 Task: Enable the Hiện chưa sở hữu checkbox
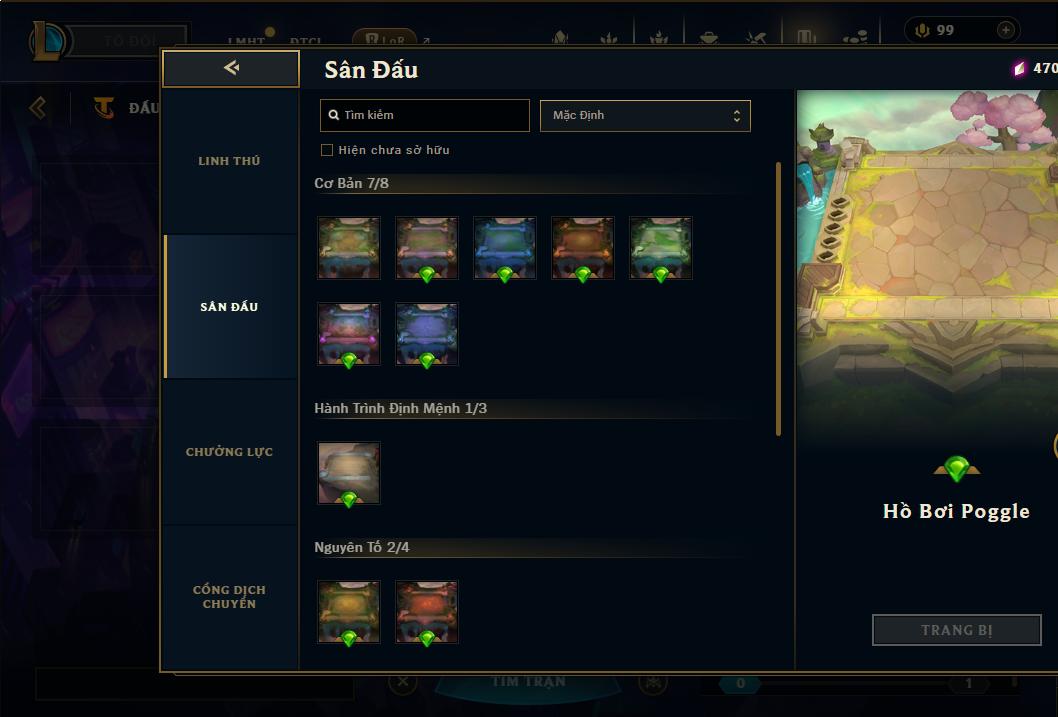[x=327, y=150]
